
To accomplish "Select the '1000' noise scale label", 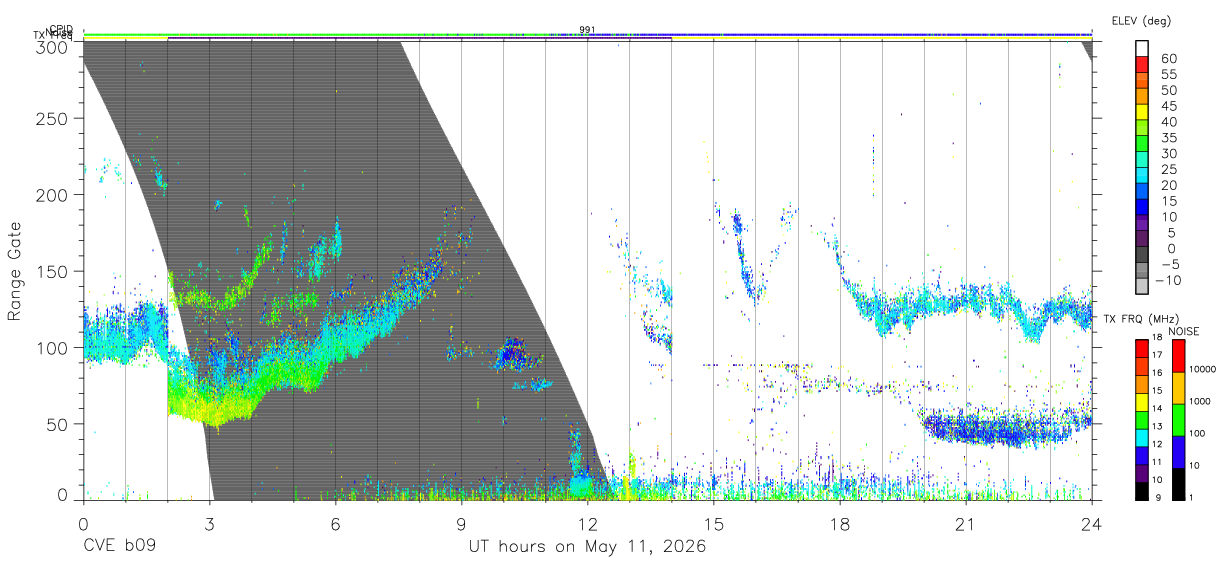I will click(1201, 401).
